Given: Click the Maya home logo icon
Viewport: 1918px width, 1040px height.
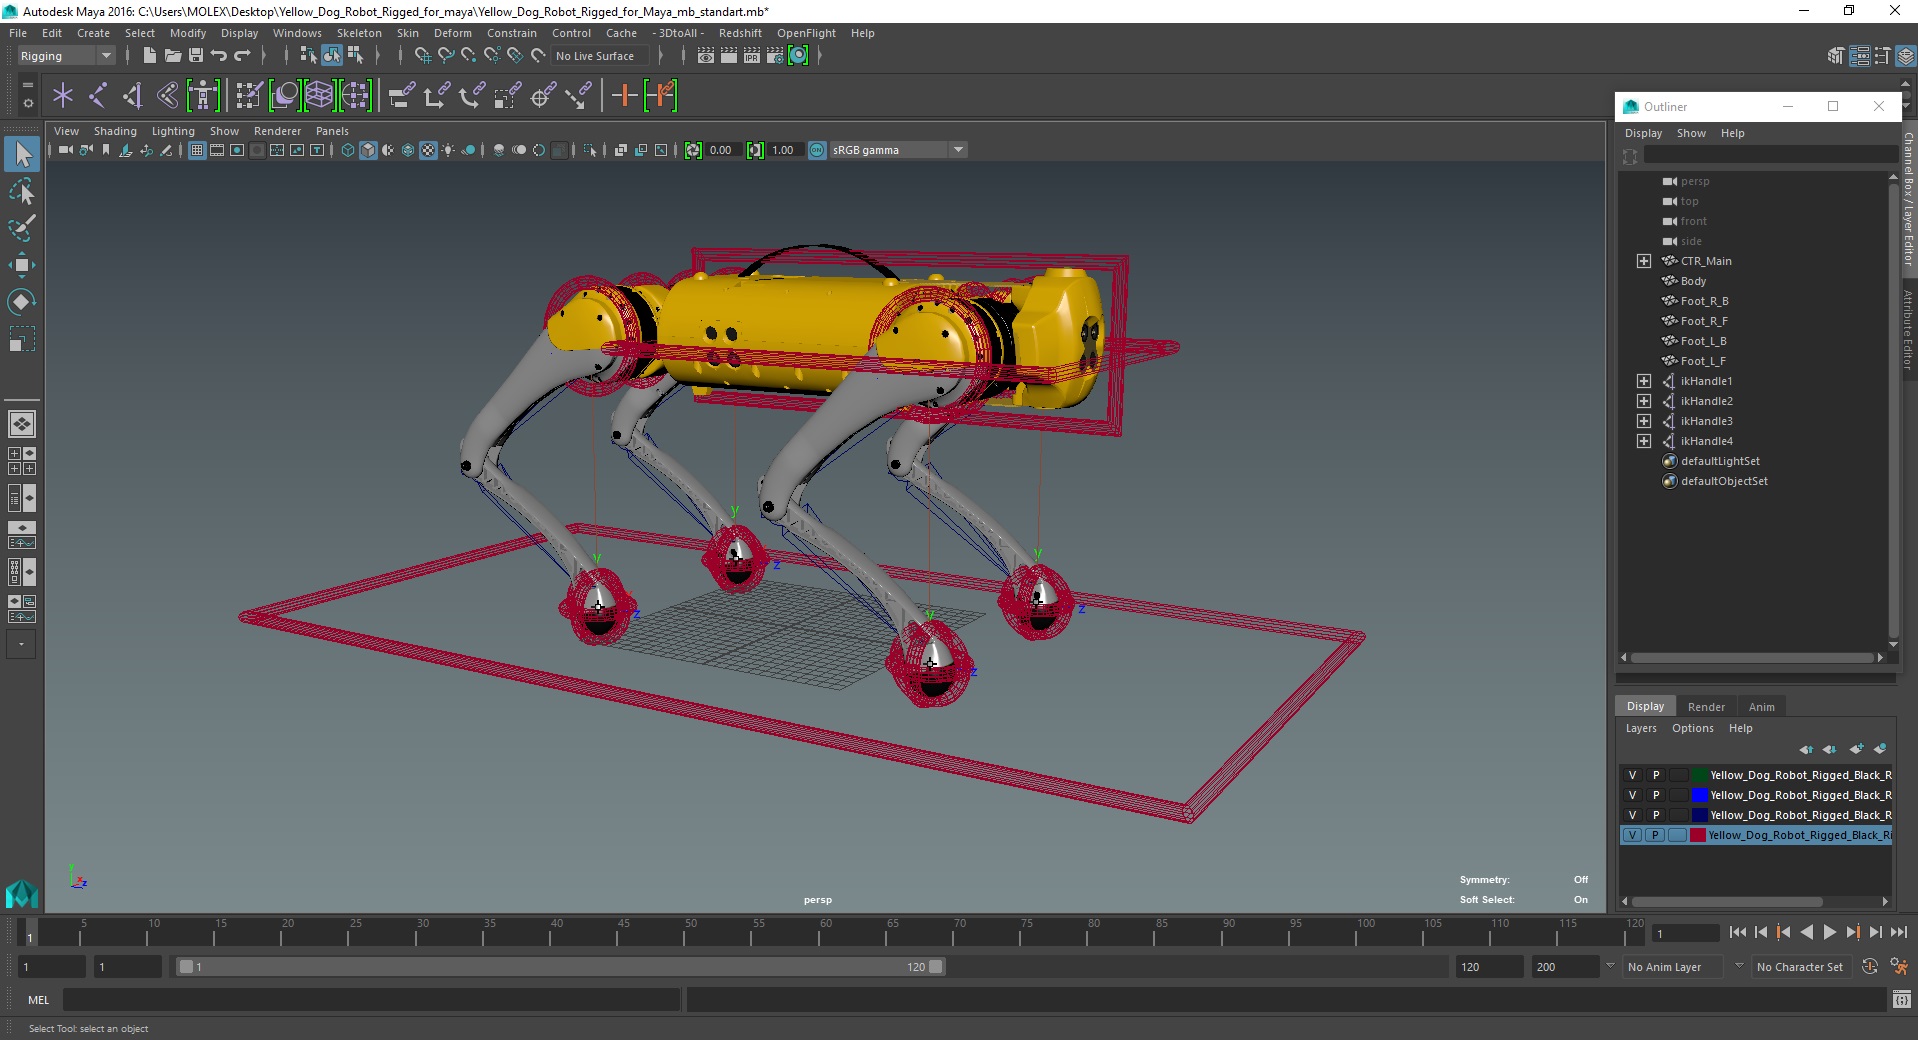Looking at the screenshot, I should click(22, 893).
